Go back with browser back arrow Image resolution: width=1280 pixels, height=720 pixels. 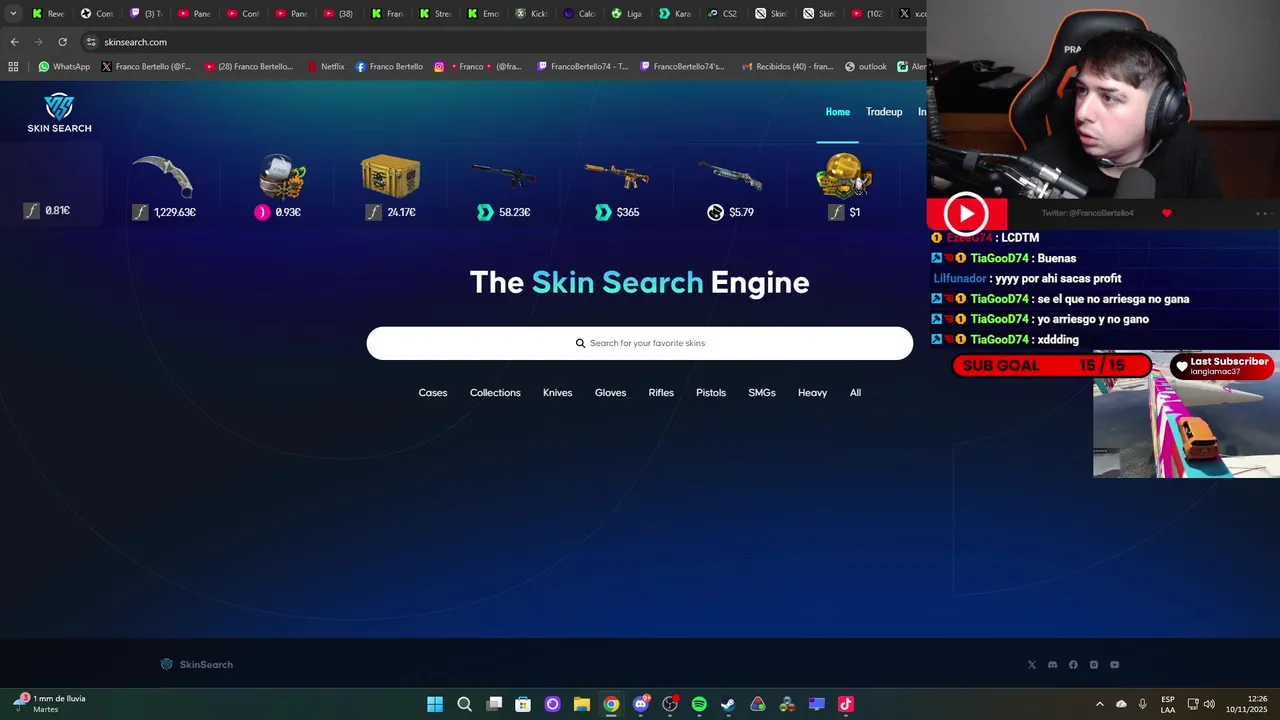point(14,42)
